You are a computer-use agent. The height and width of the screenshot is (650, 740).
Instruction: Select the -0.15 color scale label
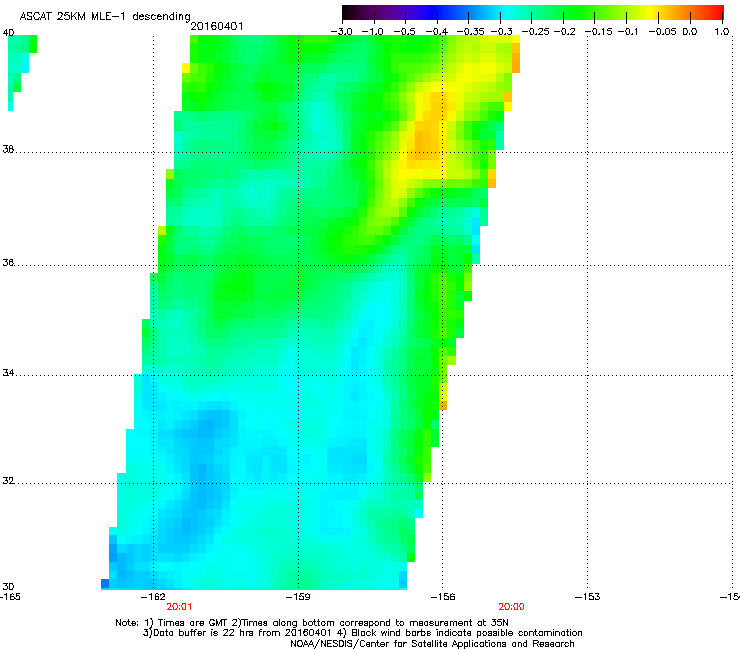[599, 31]
